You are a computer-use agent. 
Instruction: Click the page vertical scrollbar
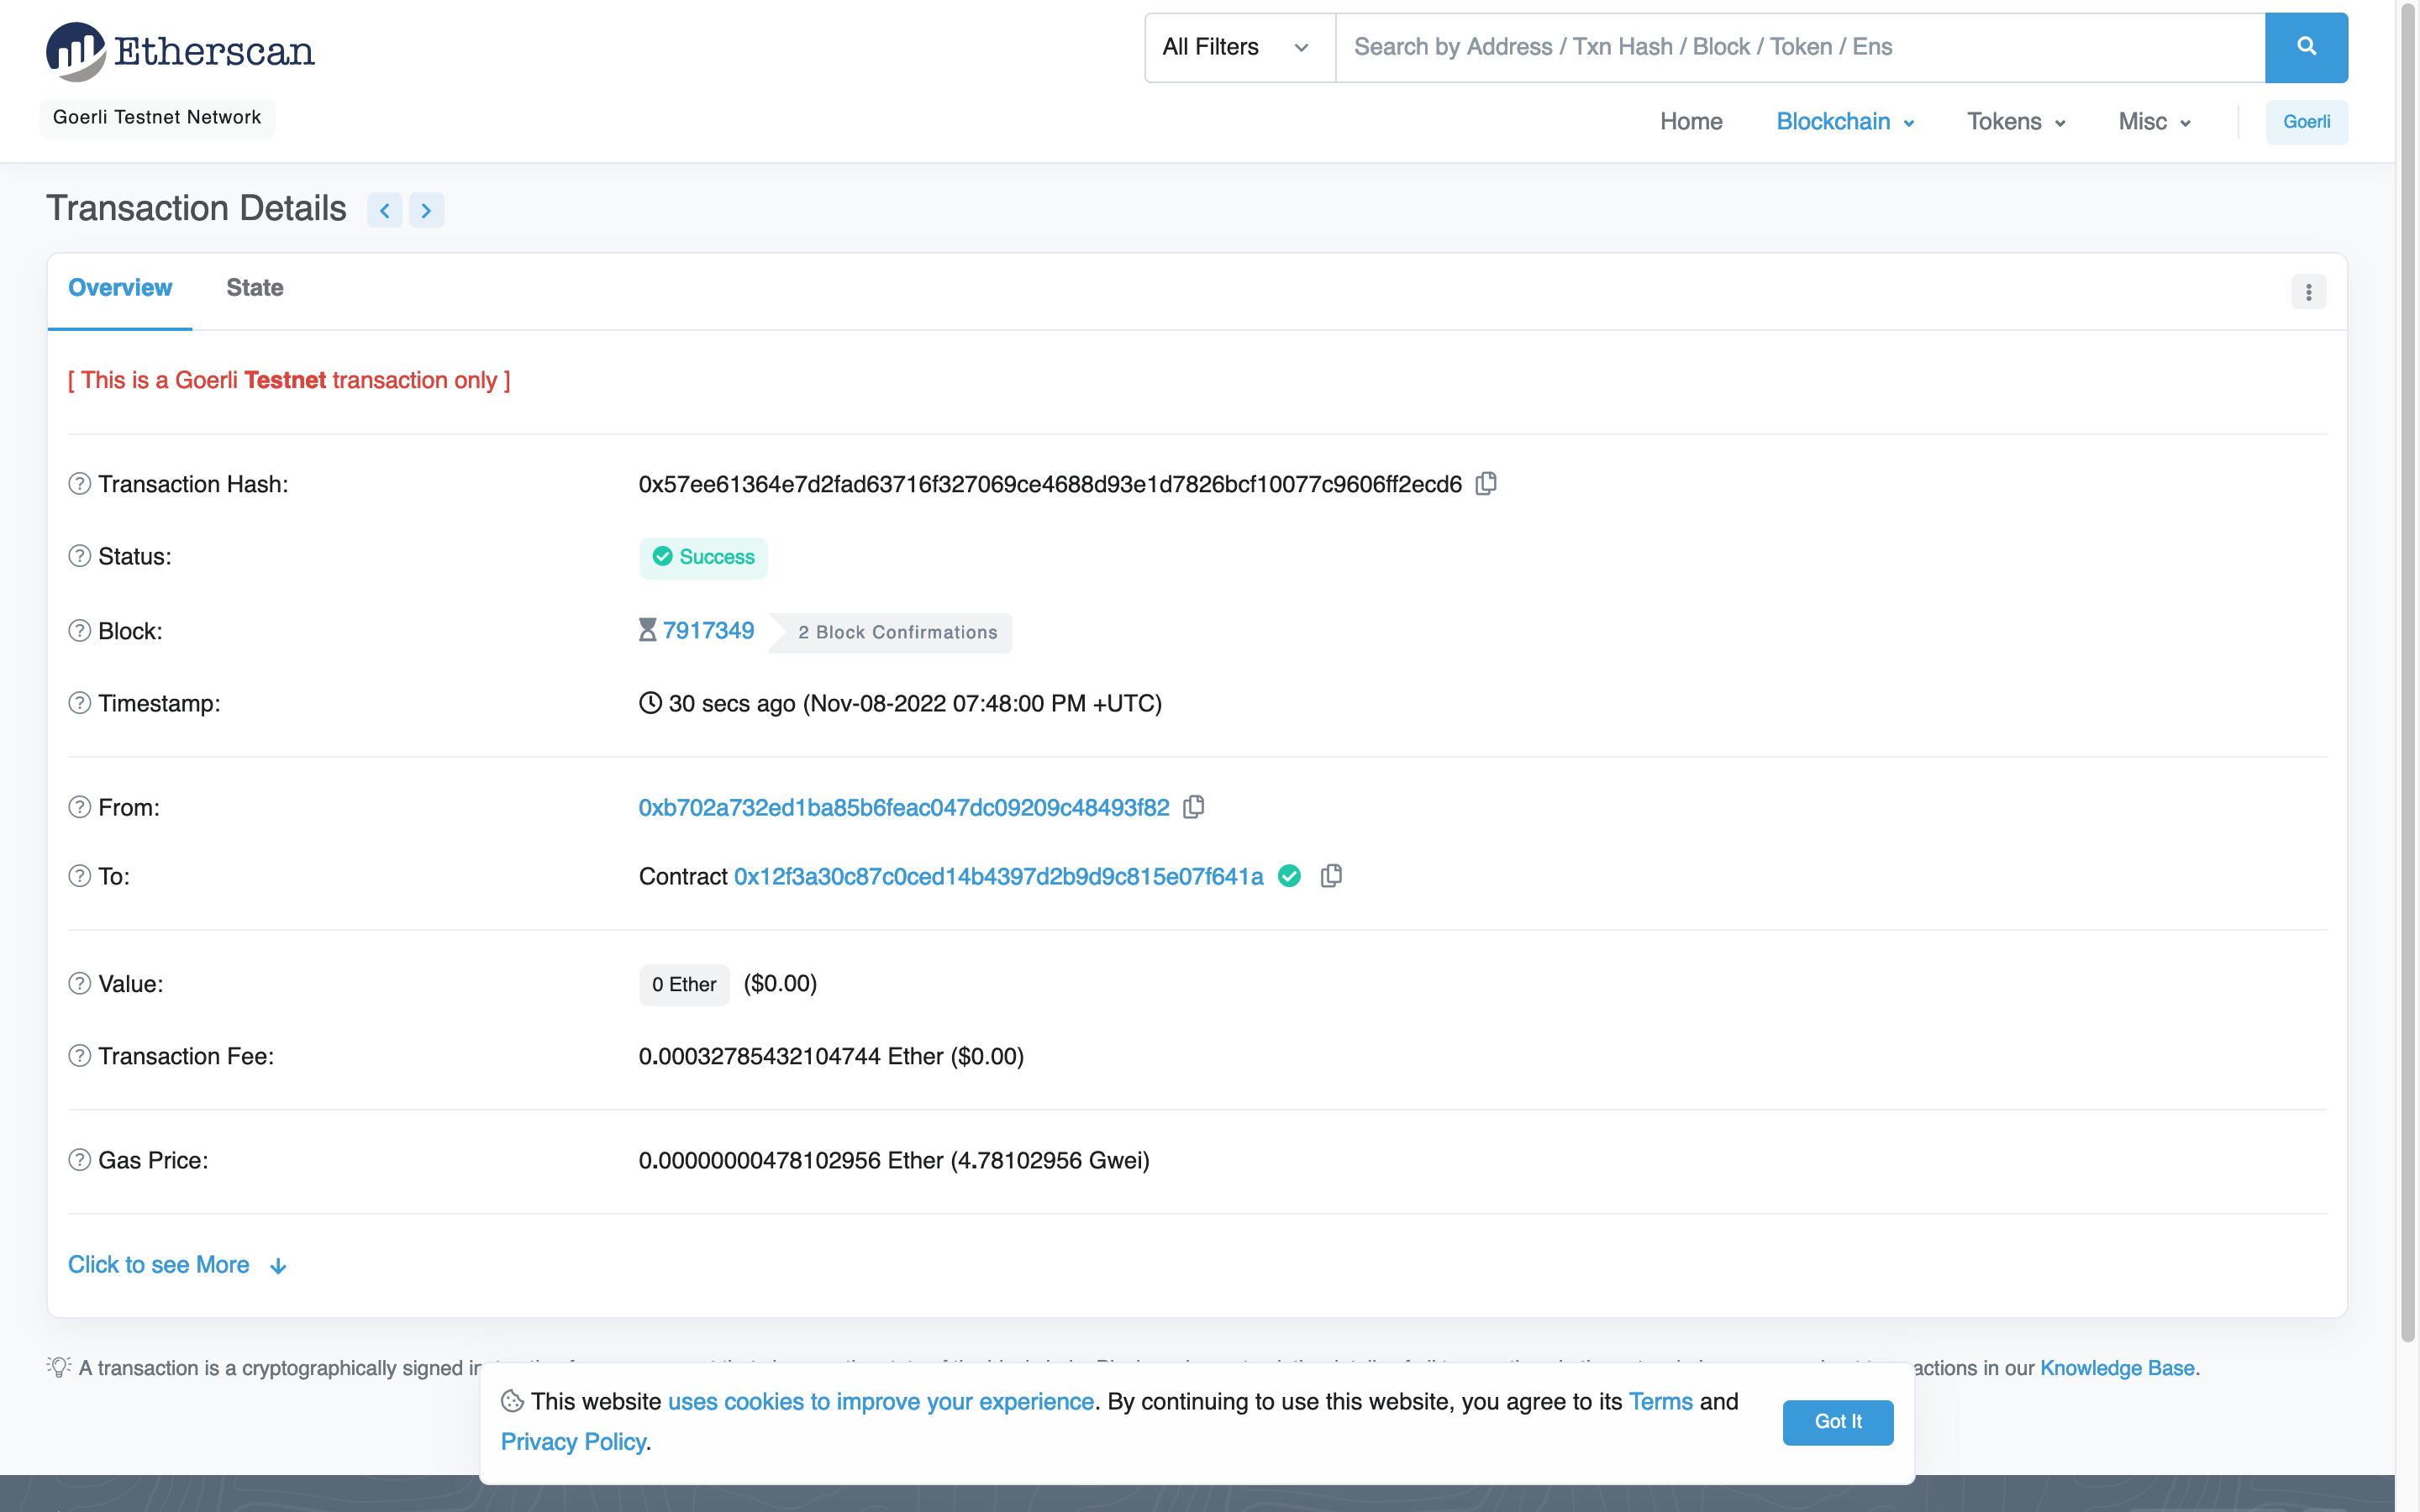point(2408,670)
